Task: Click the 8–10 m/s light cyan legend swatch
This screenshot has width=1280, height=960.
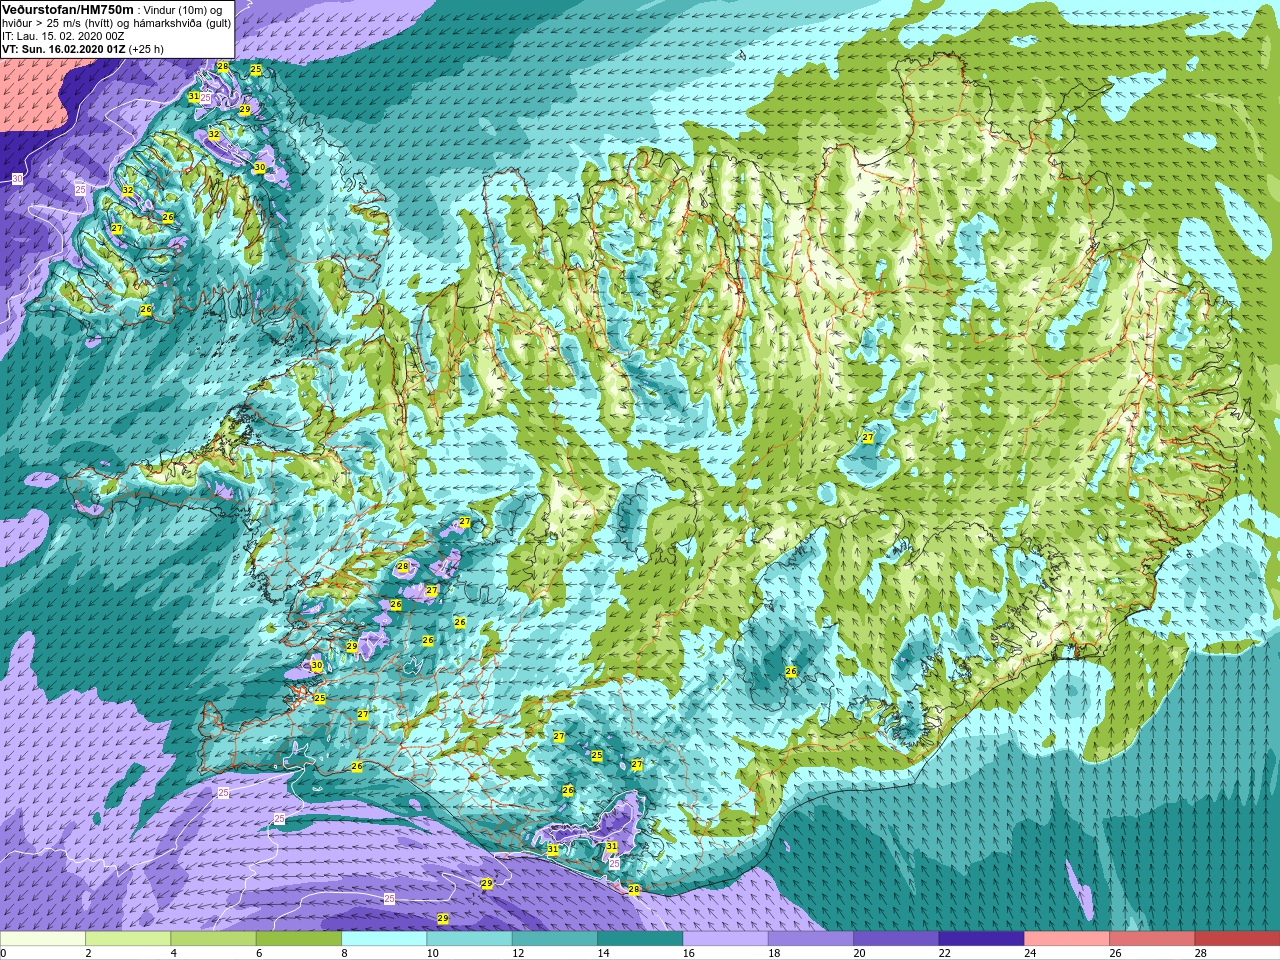Action: pyautogui.click(x=384, y=939)
